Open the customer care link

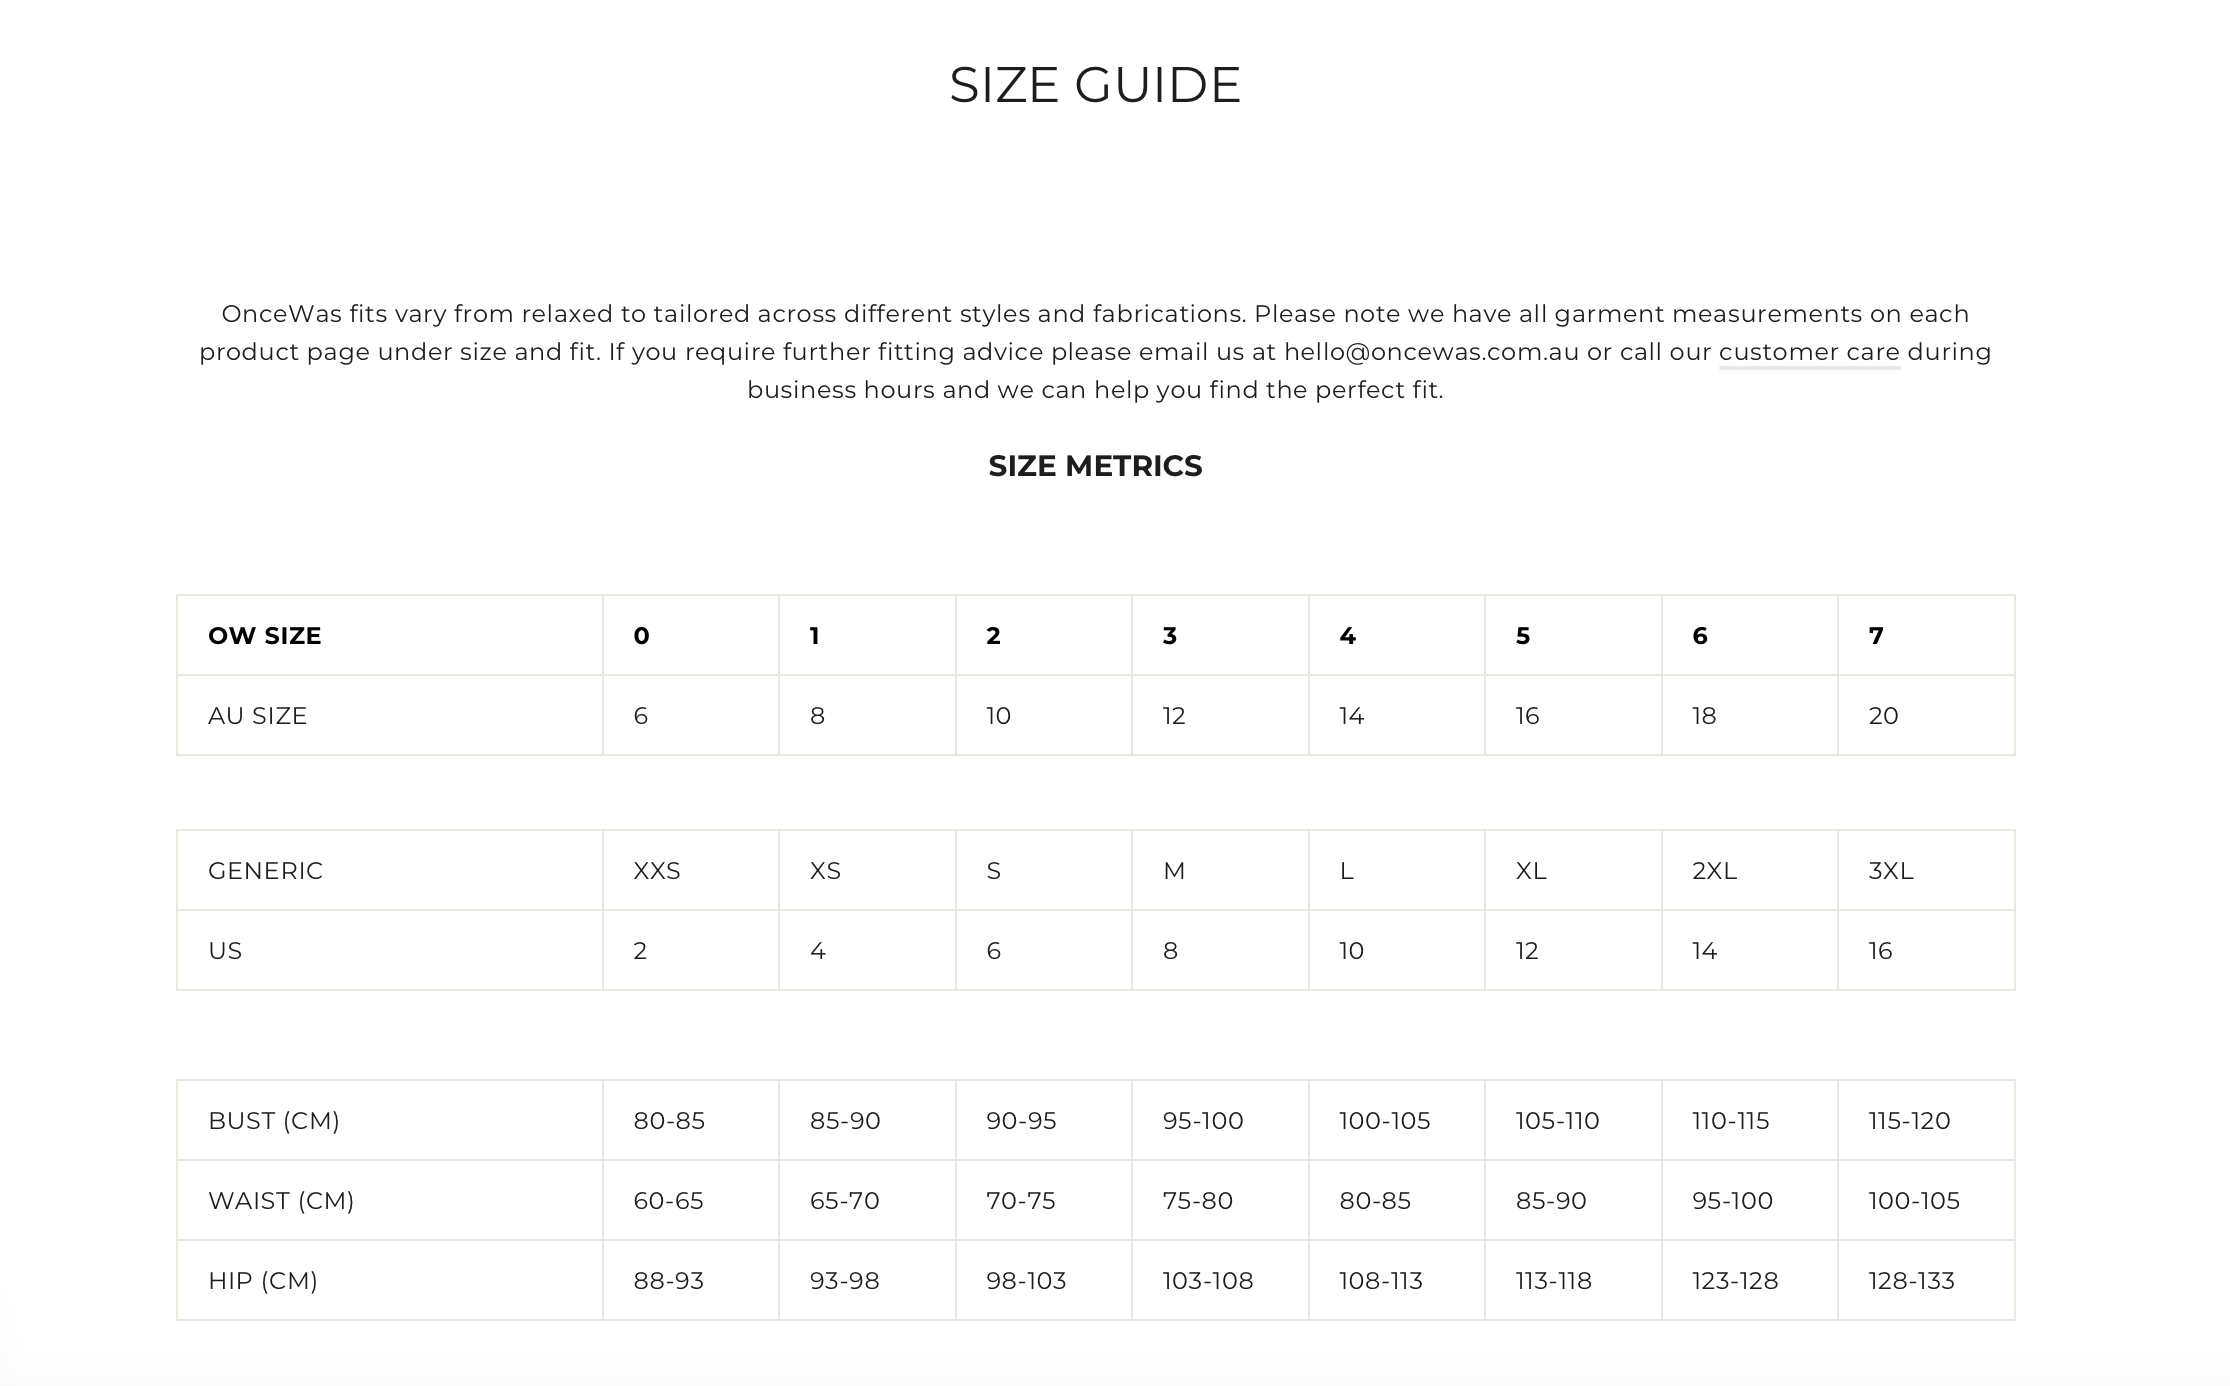(1808, 352)
